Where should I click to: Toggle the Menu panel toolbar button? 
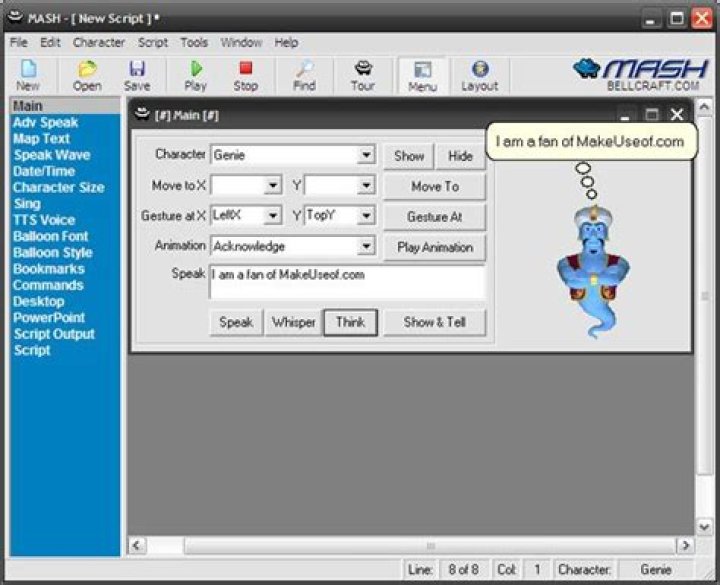[x=422, y=76]
